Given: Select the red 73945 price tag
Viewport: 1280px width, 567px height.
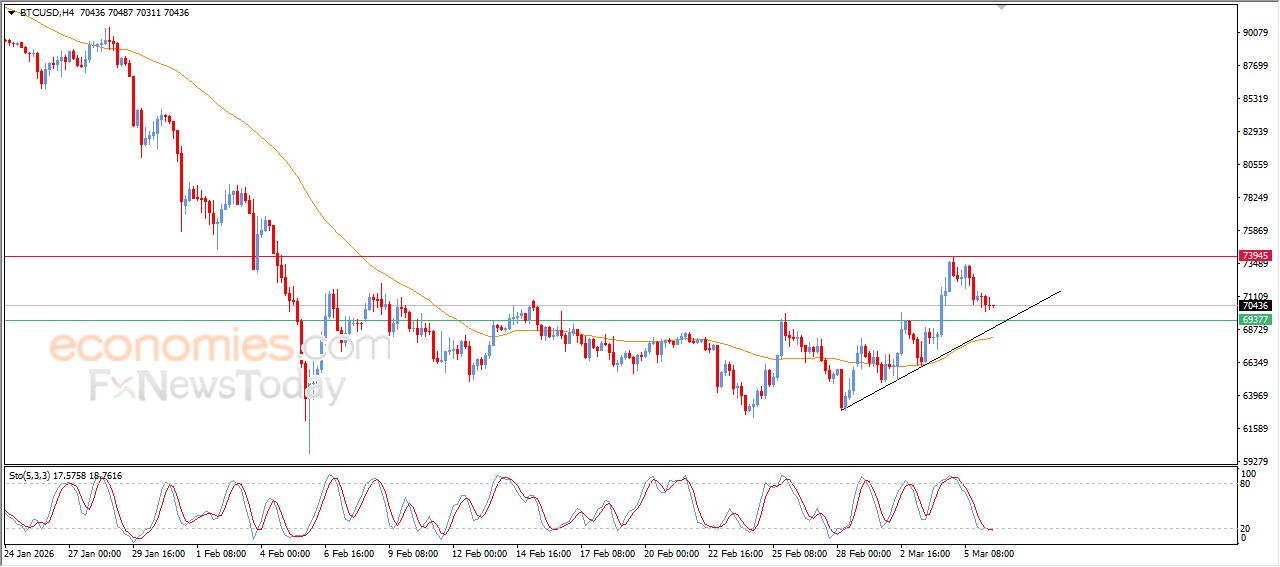Looking at the screenshot, I should pos(1254,257).
